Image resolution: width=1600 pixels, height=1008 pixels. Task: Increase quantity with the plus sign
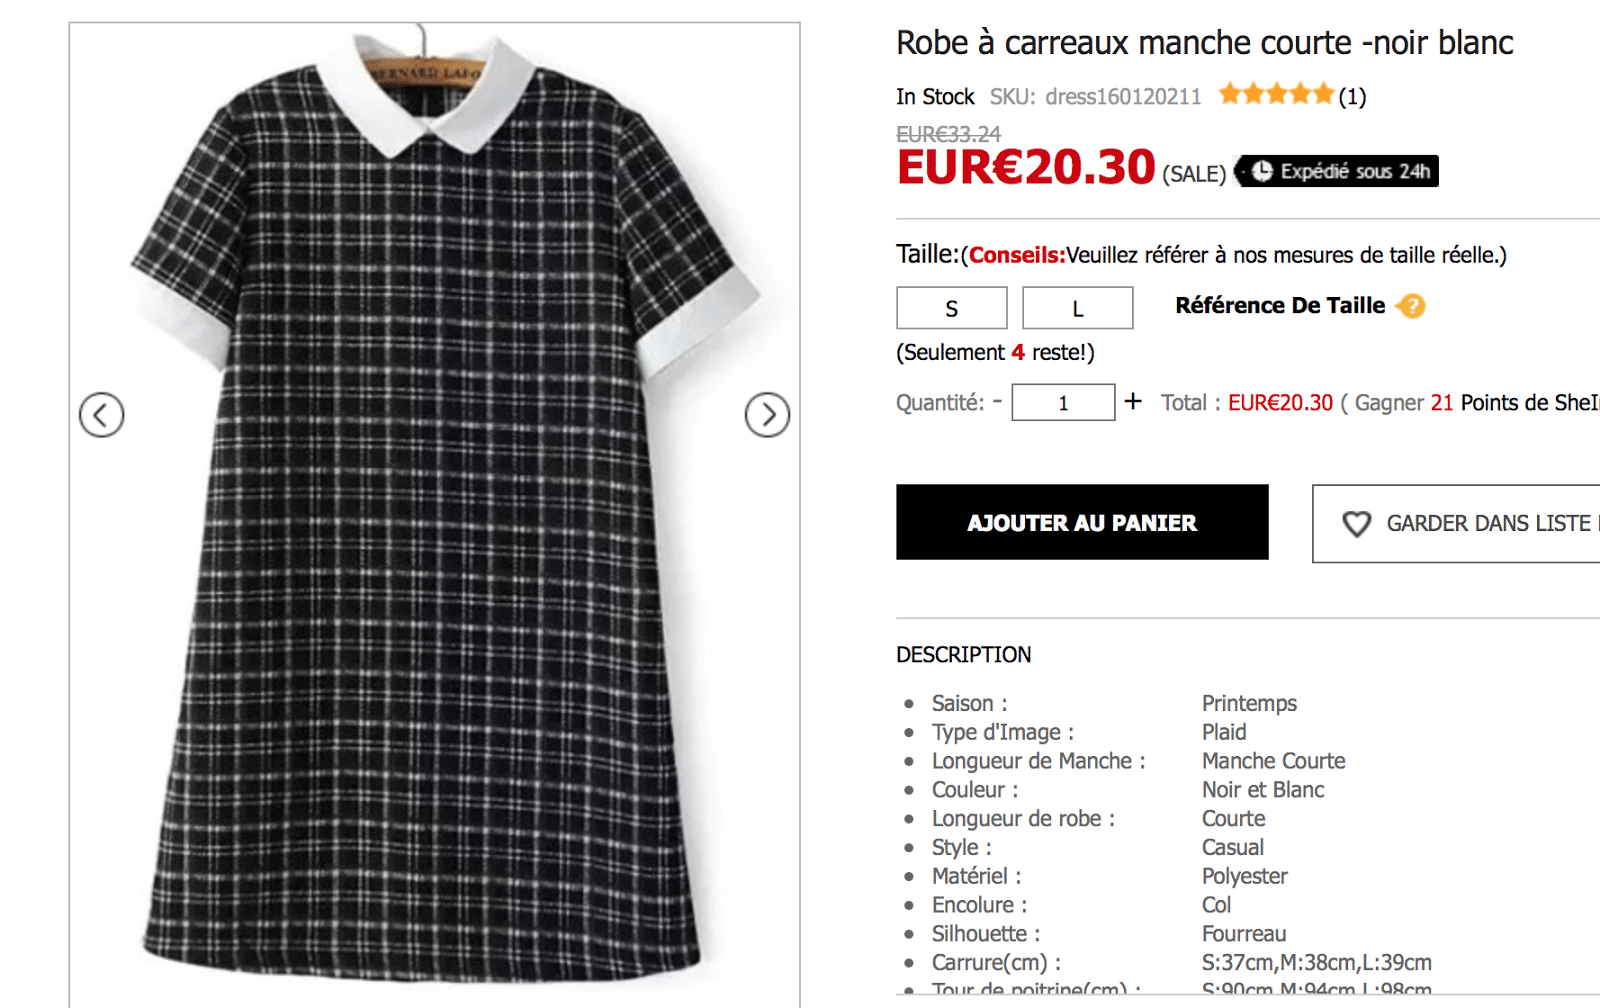point(1133,401)
